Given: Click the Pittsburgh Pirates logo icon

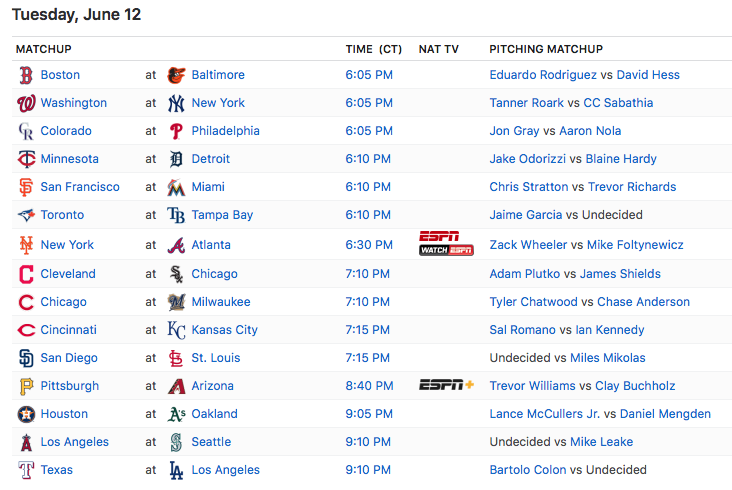Looking at the screenshot, I should pos(26,386).
